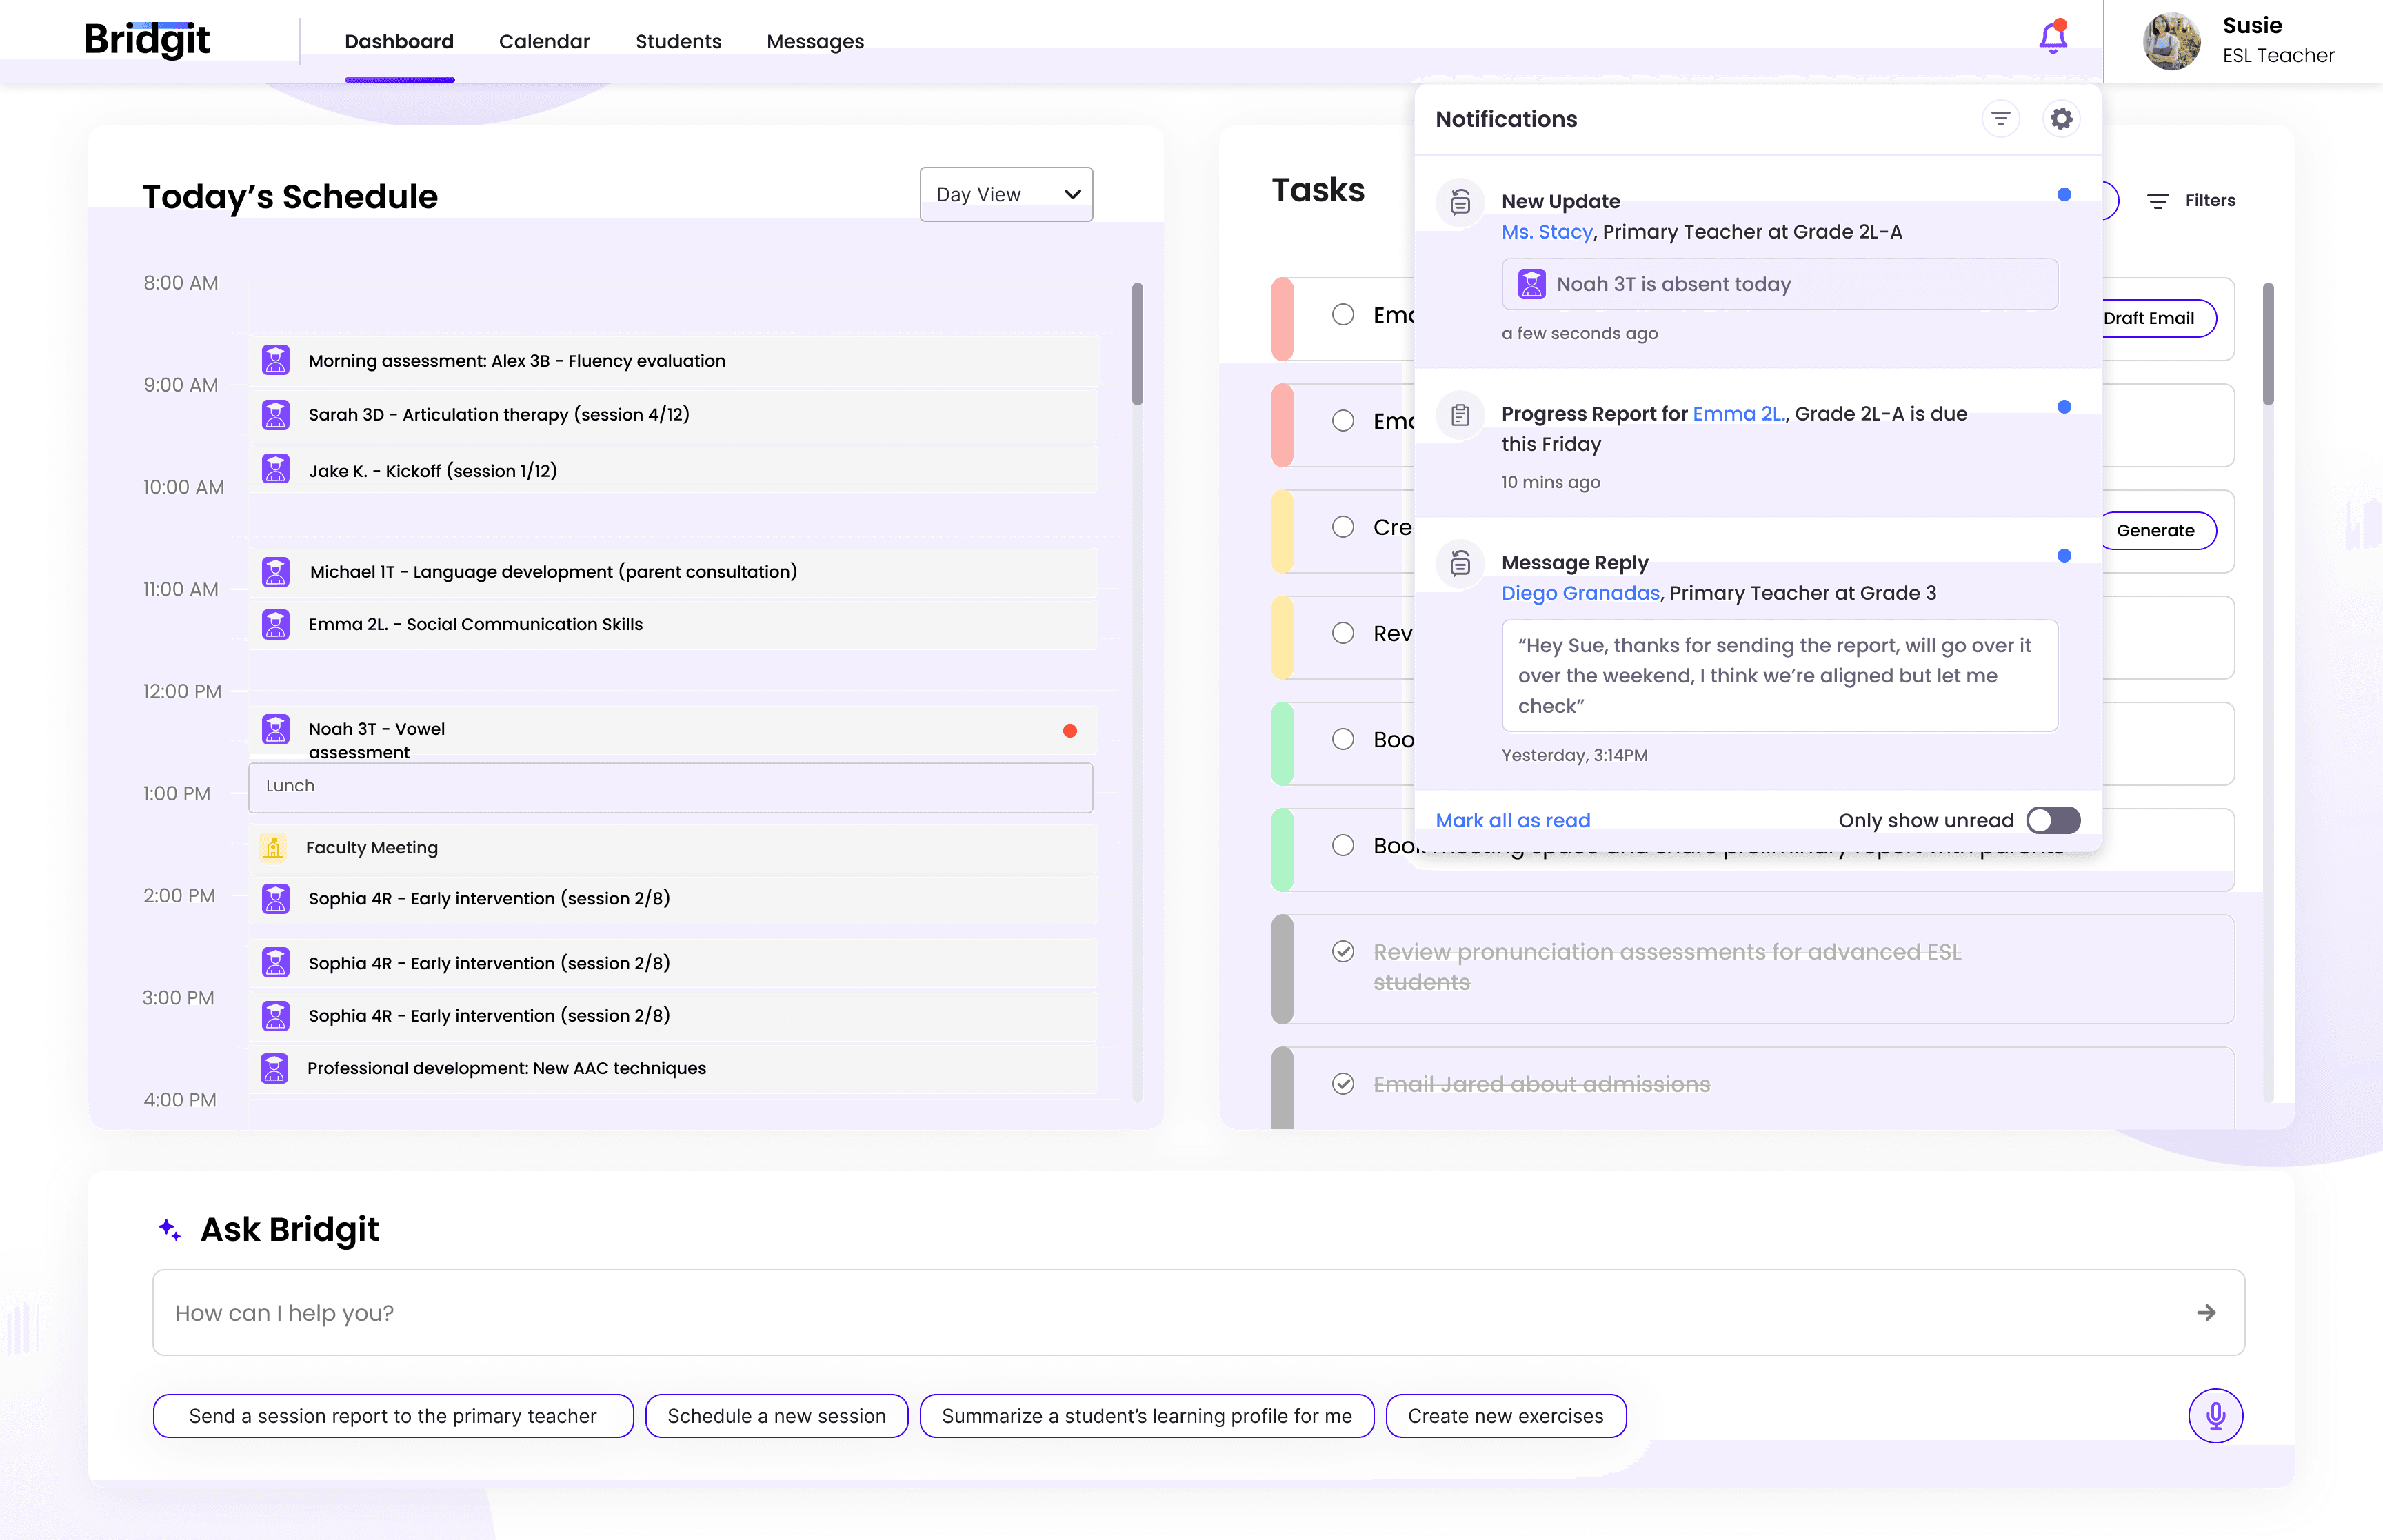
Task: Click the Faculty Meeting building icon
Action: click(273, 848)
